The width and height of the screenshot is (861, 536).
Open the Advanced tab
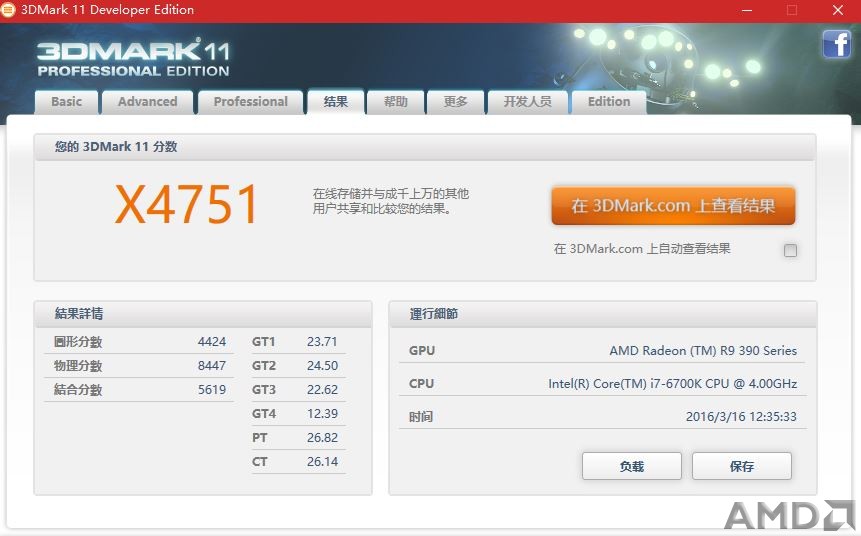point(147,102)
